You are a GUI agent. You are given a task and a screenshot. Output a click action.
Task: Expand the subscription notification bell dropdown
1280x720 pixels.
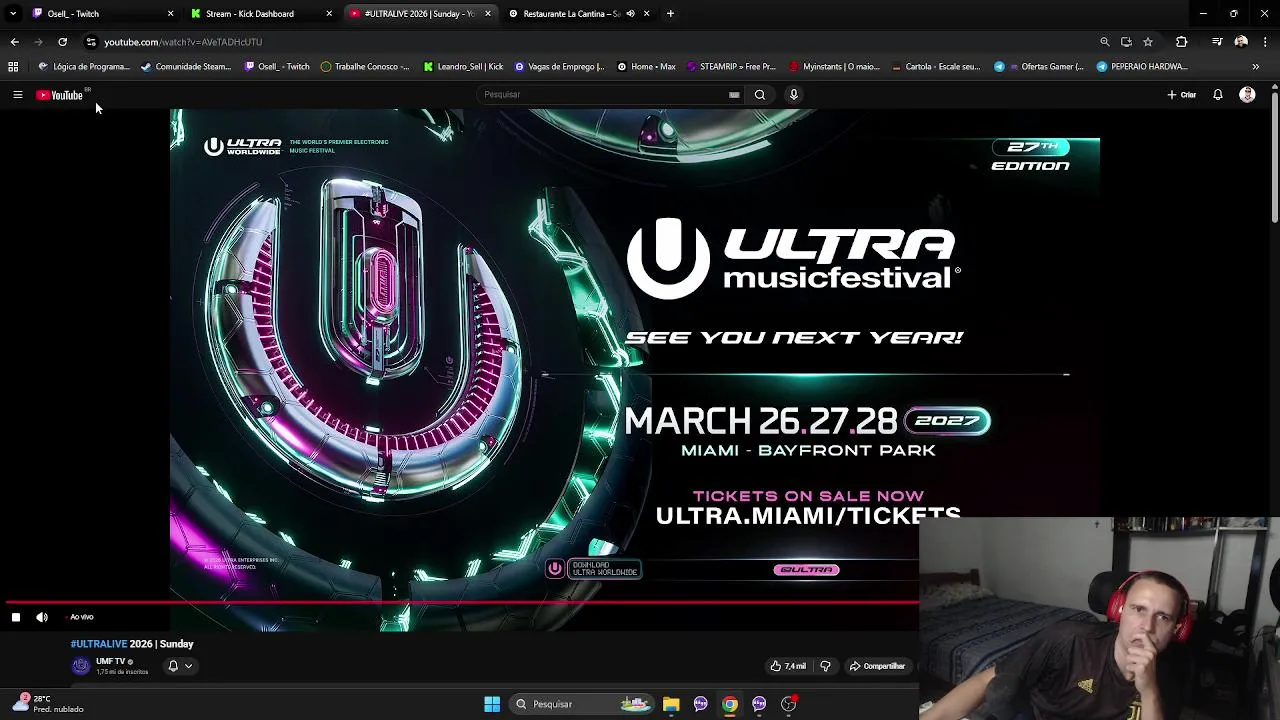pyautogui.click(x=179, y=666)
